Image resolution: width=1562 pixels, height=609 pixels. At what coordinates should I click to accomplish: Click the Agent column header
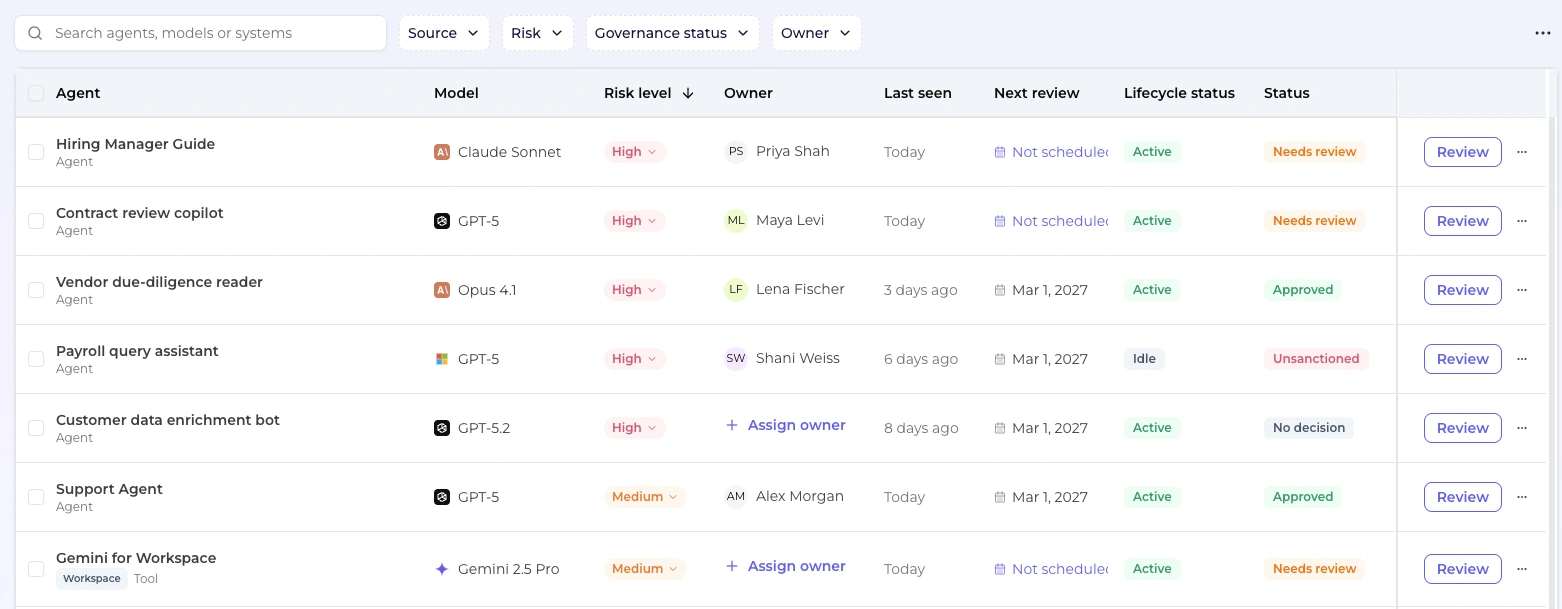pyautogui.click(x=78, y=93)
